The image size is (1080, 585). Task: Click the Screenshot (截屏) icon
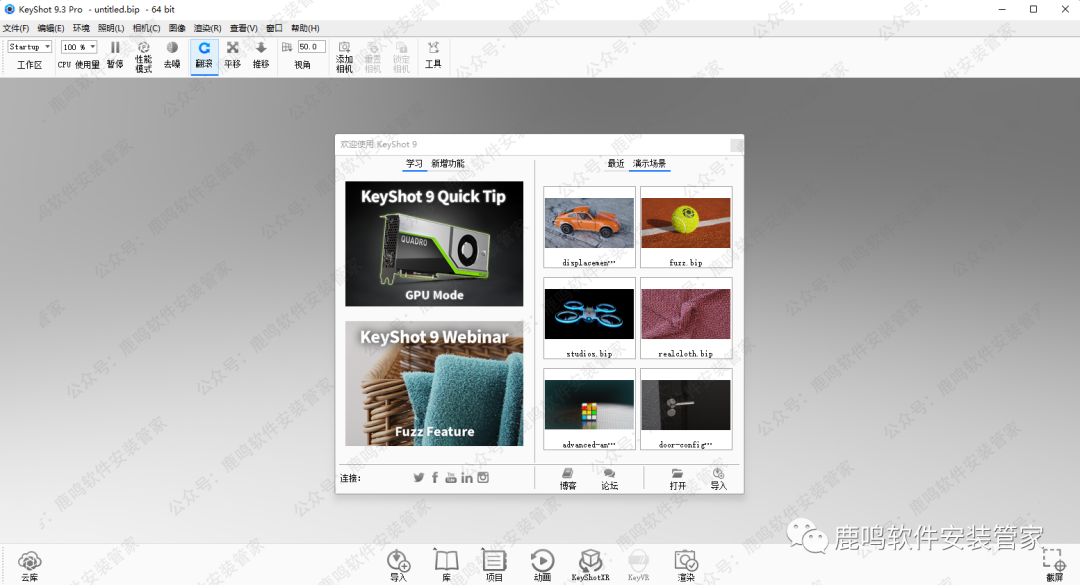(x=1054, y=565)
